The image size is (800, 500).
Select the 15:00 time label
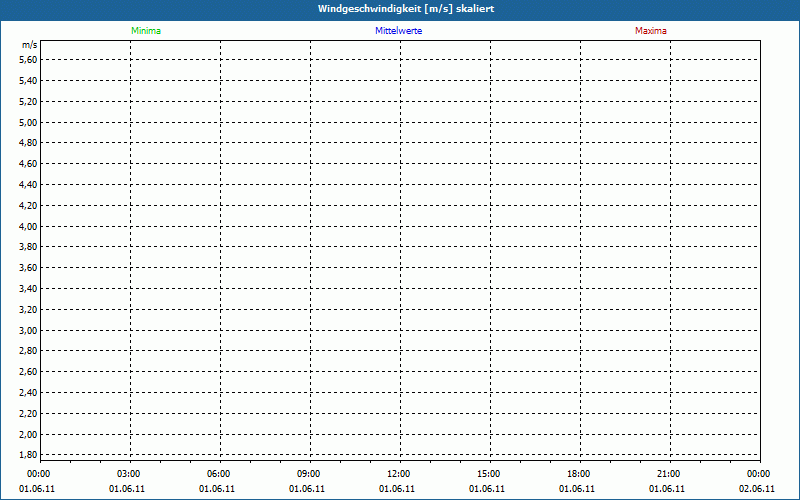pos(489,474)
